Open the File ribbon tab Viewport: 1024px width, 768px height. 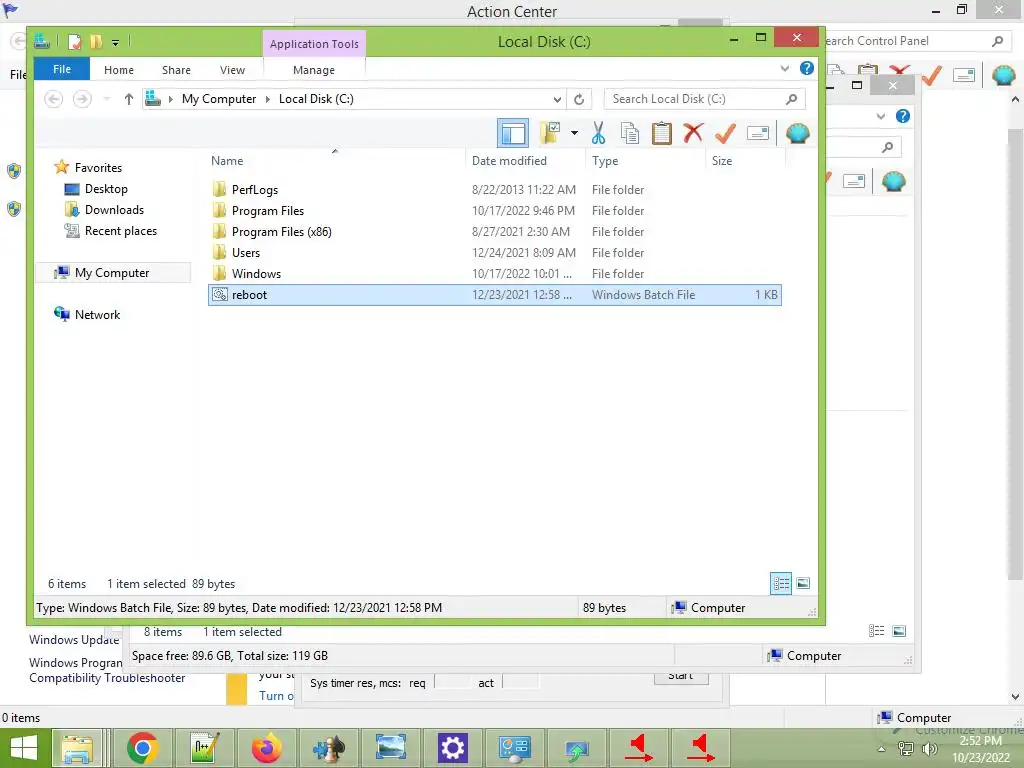(62, 69)
